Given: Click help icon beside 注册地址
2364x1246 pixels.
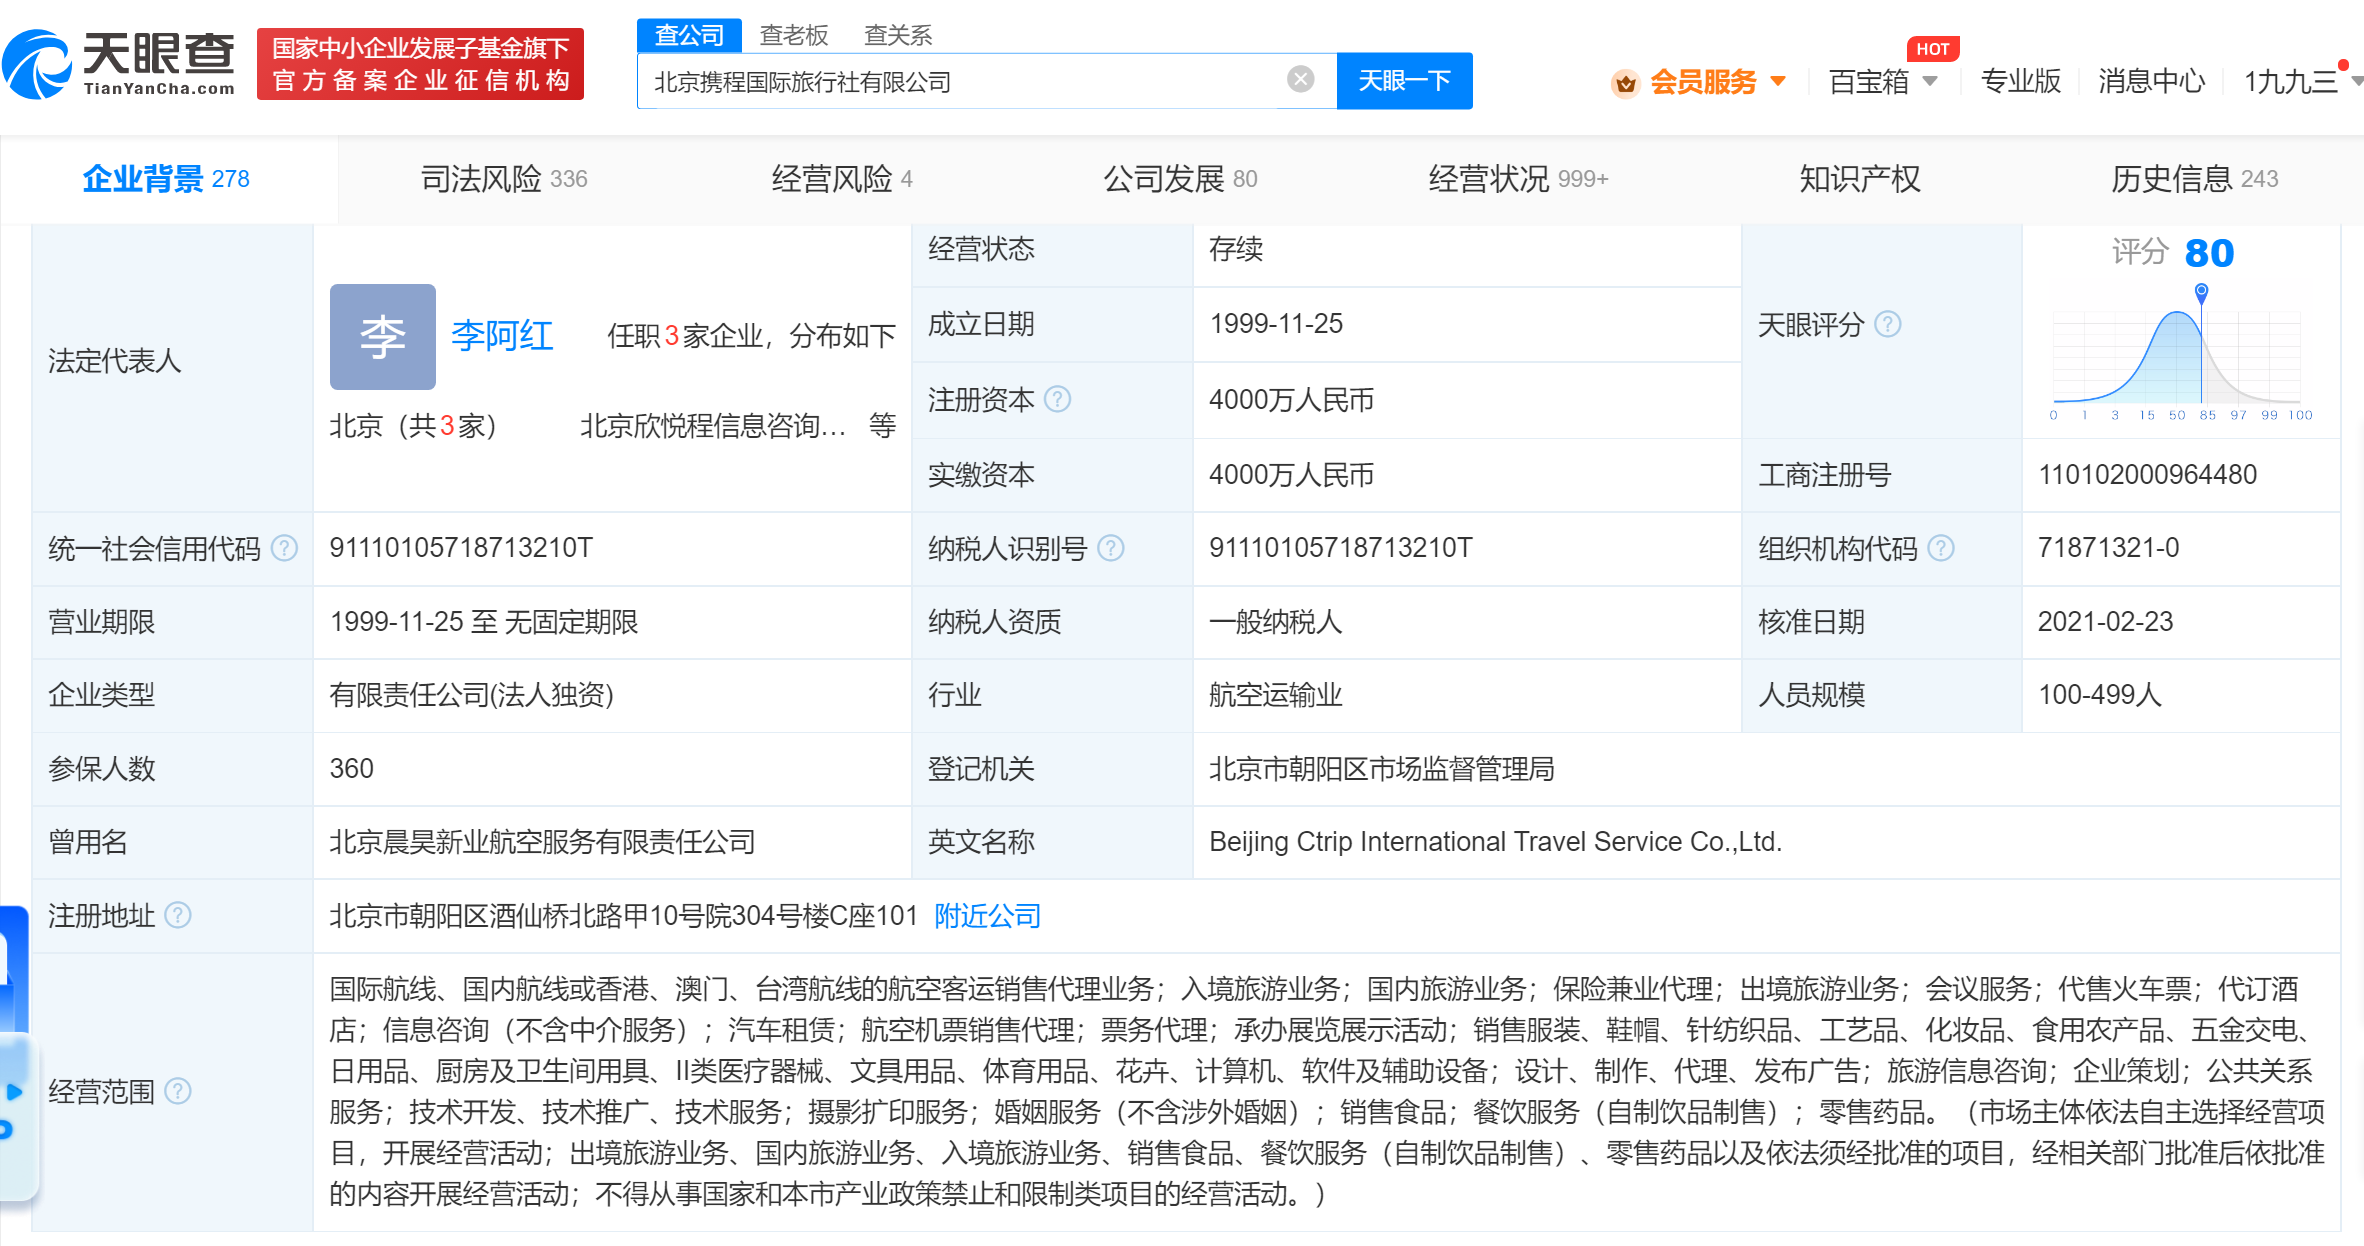Looking at the screenshot, I should (178, 915).
